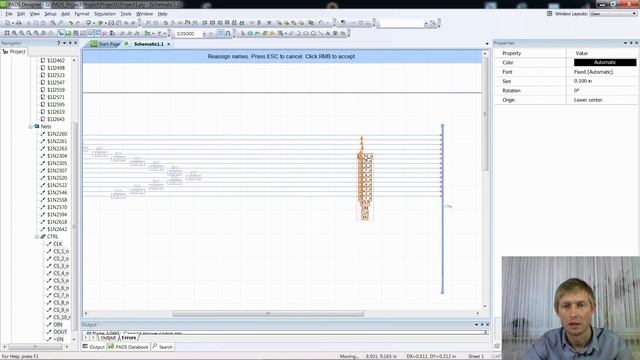
Task: Open the Output panel options arrow
Action: click(476, 324)
